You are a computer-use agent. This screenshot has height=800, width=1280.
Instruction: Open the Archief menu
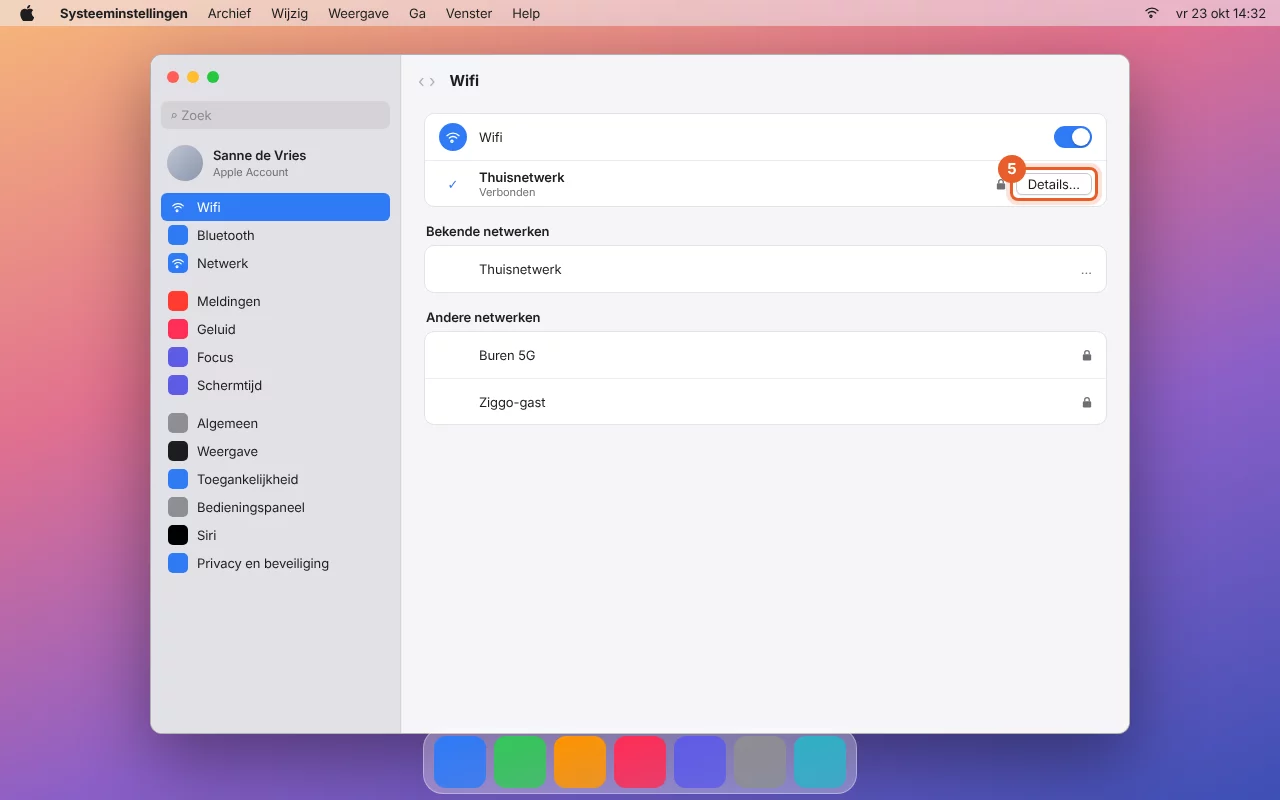click(229, 13)
